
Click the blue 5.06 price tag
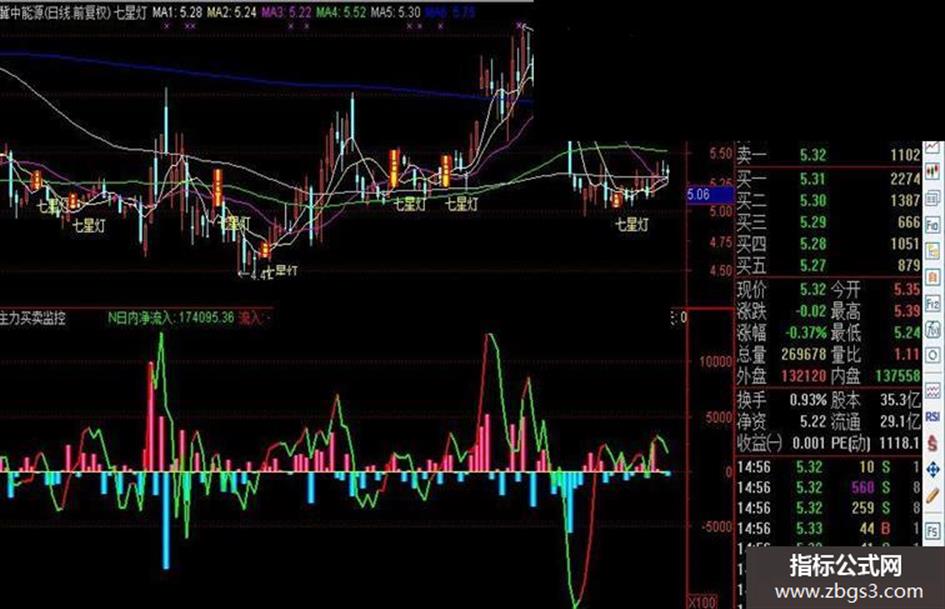tap(710, 194)
